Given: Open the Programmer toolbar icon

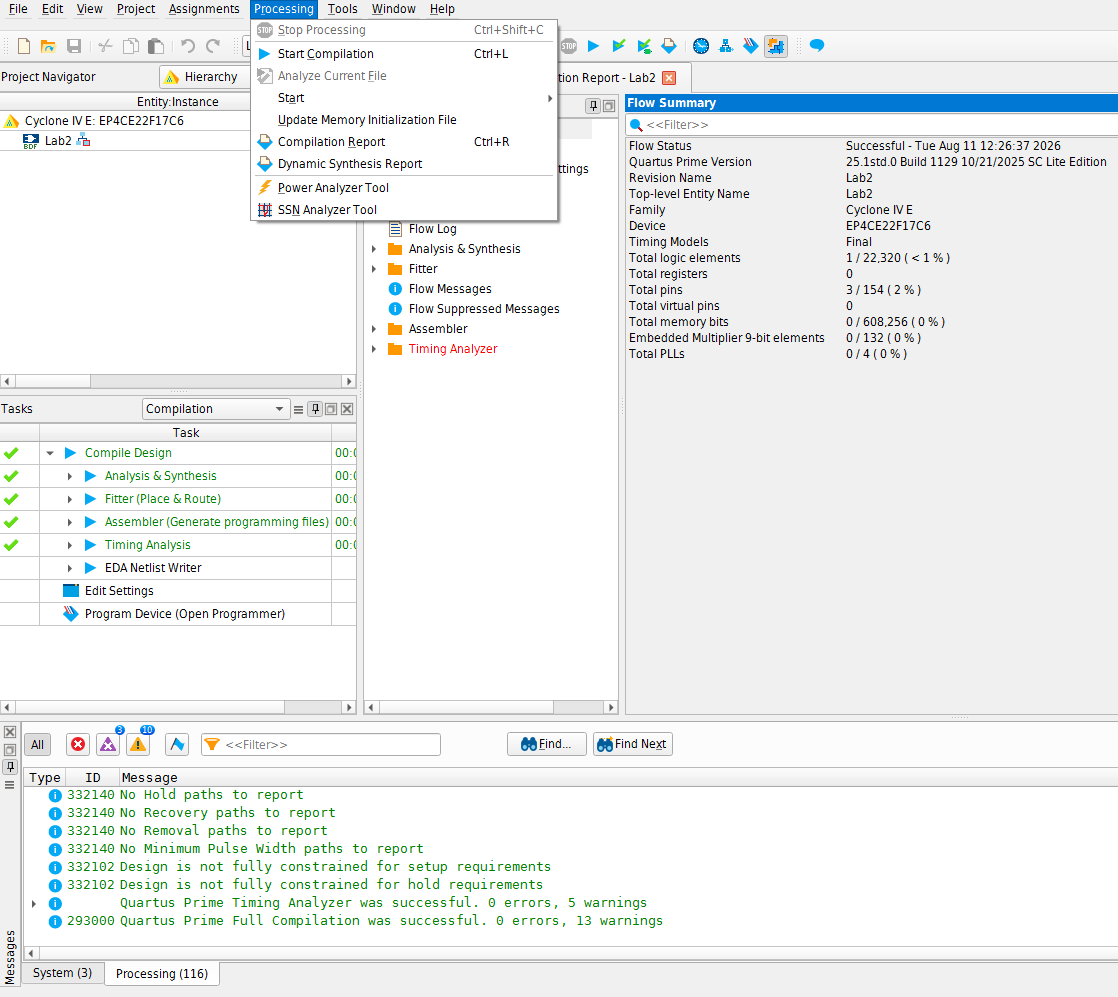Looking at the screenshot, I should coord(751,46).
